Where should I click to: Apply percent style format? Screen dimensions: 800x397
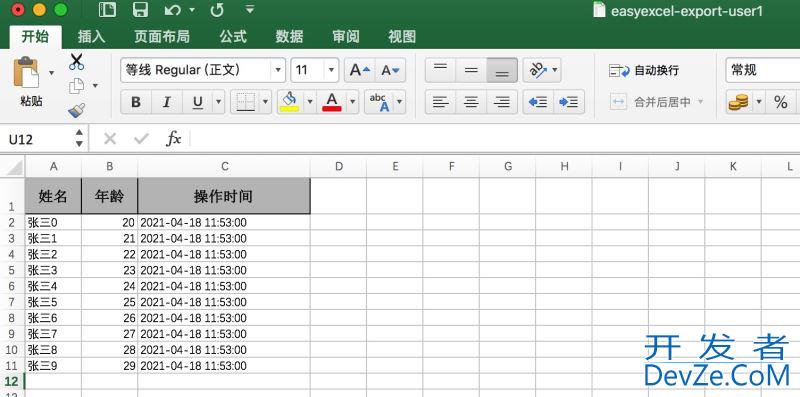pyautogui.click(x=781, y=102)
